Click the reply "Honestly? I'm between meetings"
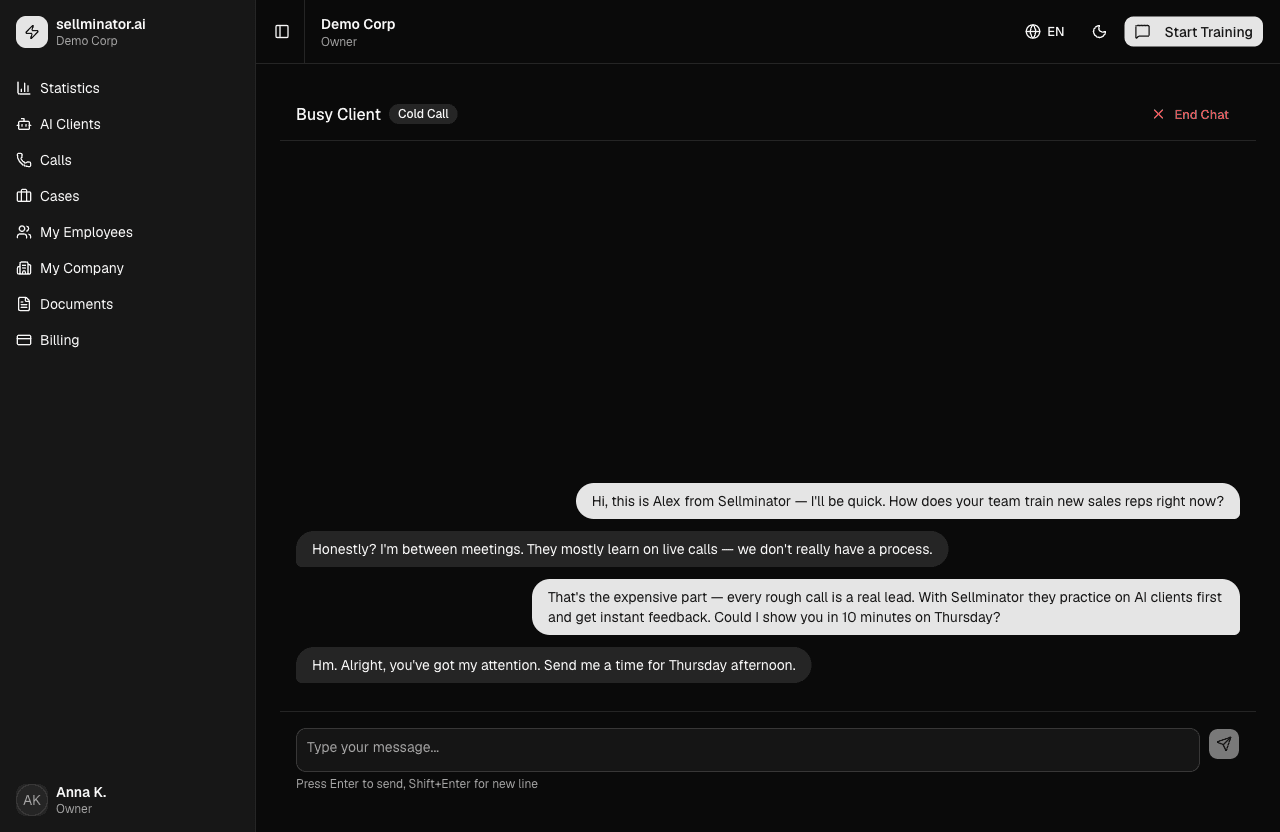1280x832 pixels. [x=622, y=549]
